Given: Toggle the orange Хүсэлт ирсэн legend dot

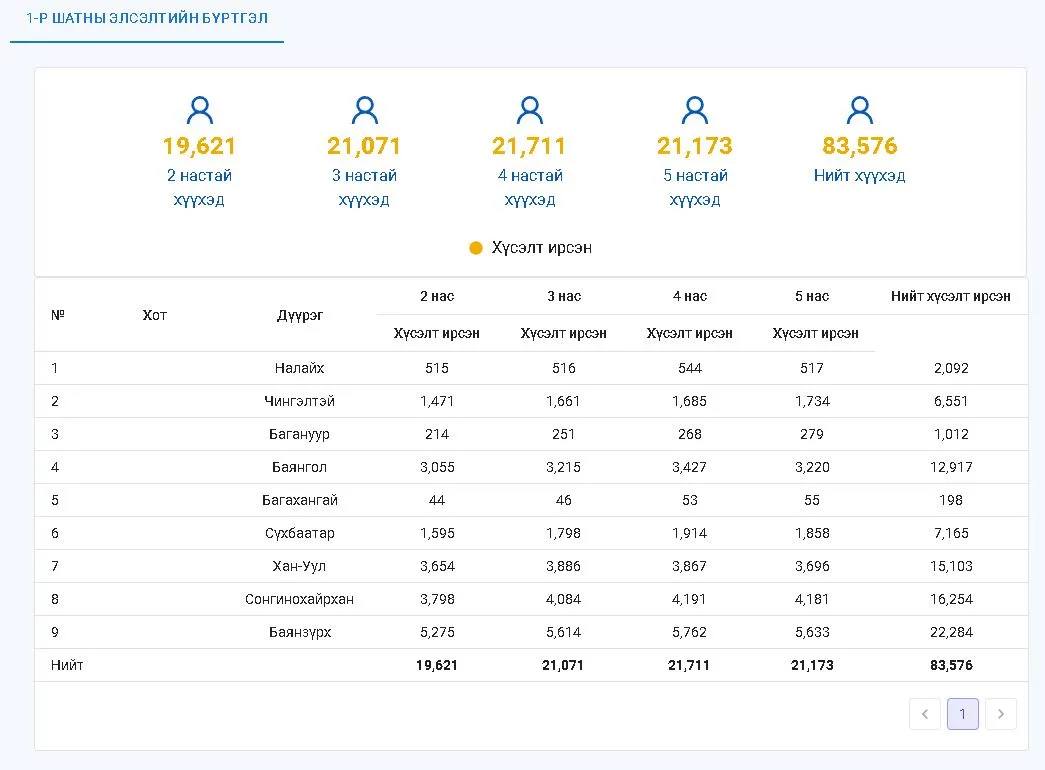Looking at the screenshot, I should pos(476,248).
